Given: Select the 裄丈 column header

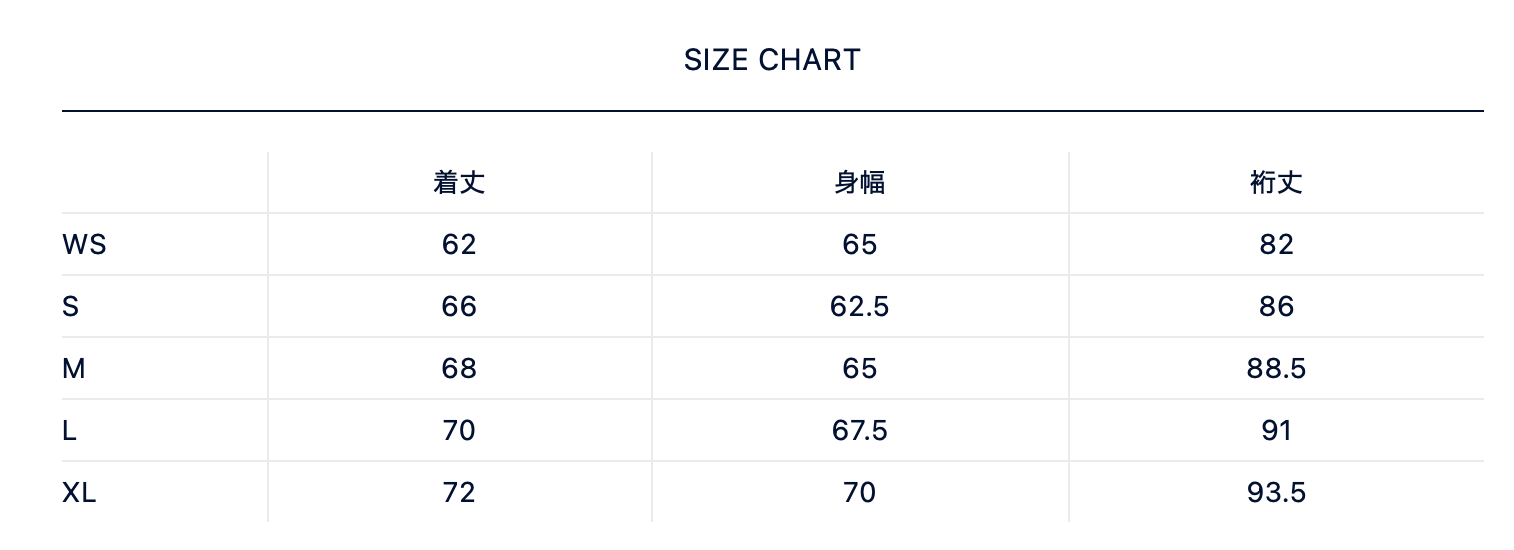Looking at the screenshot, I should point(1276,182).
